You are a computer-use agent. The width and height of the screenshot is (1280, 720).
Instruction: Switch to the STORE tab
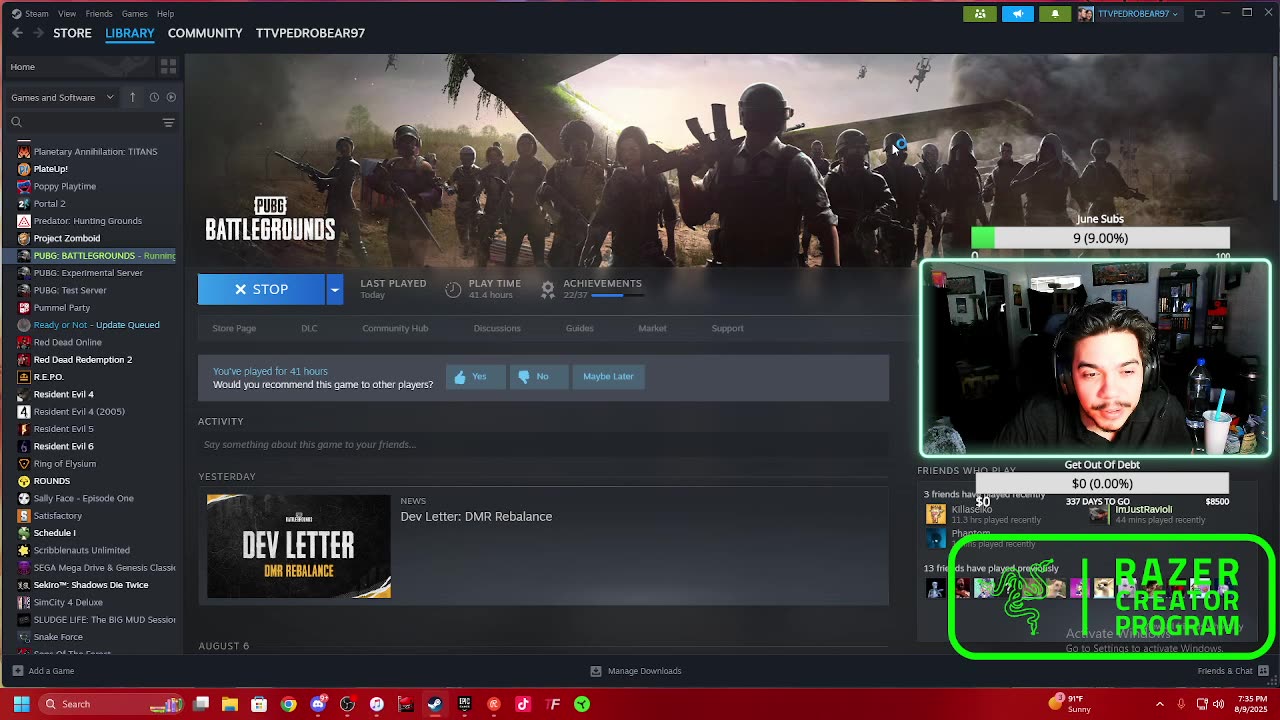pyautogui.click(x=72, y=33)
